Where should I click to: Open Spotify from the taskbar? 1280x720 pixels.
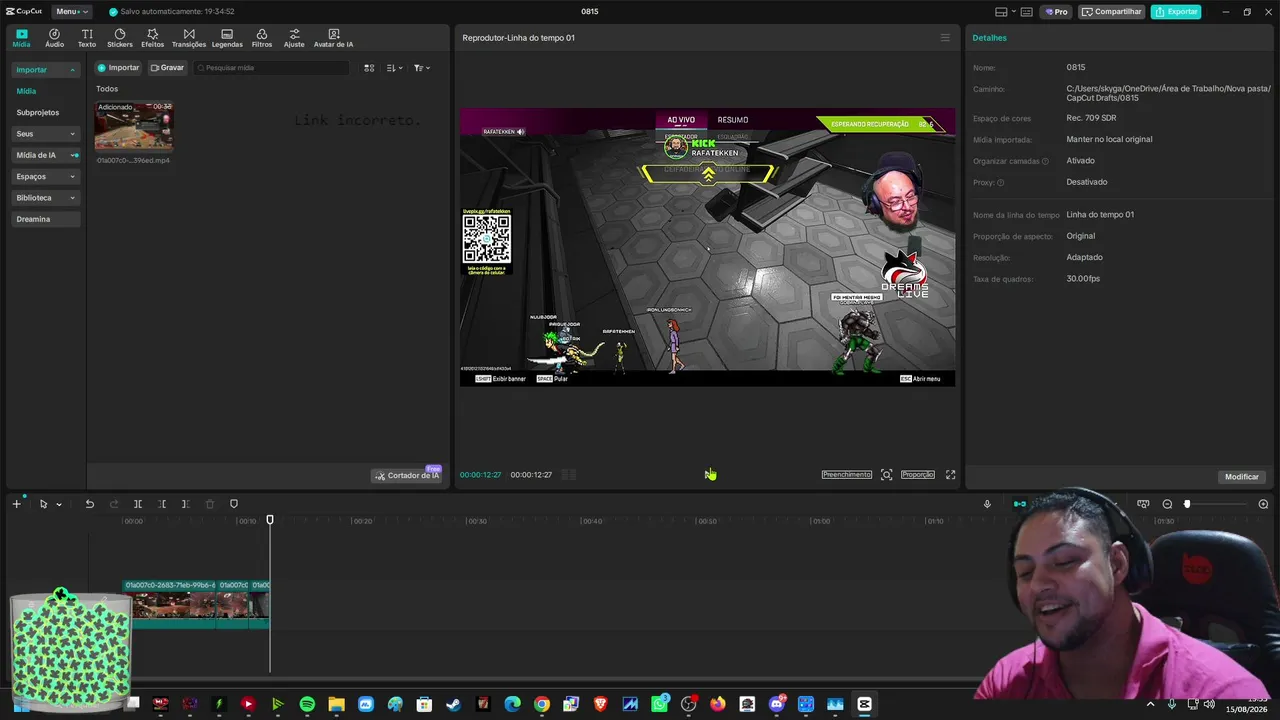tap(307, 704)
